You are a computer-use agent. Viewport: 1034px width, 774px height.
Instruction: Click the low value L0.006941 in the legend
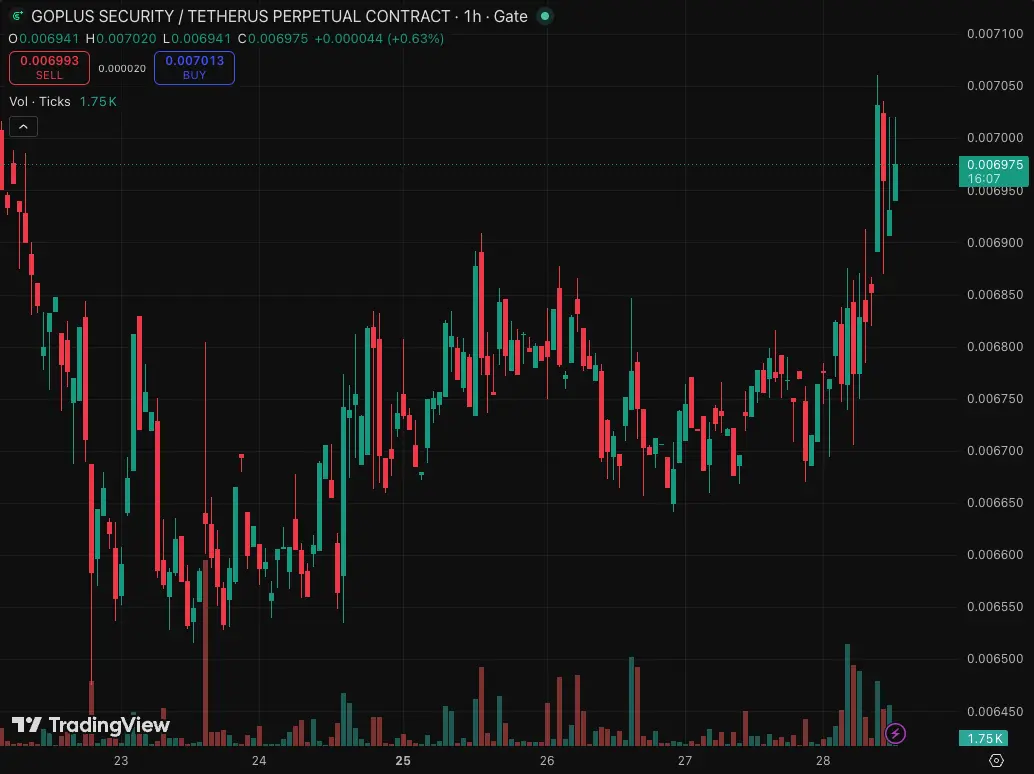pos(197,39)
